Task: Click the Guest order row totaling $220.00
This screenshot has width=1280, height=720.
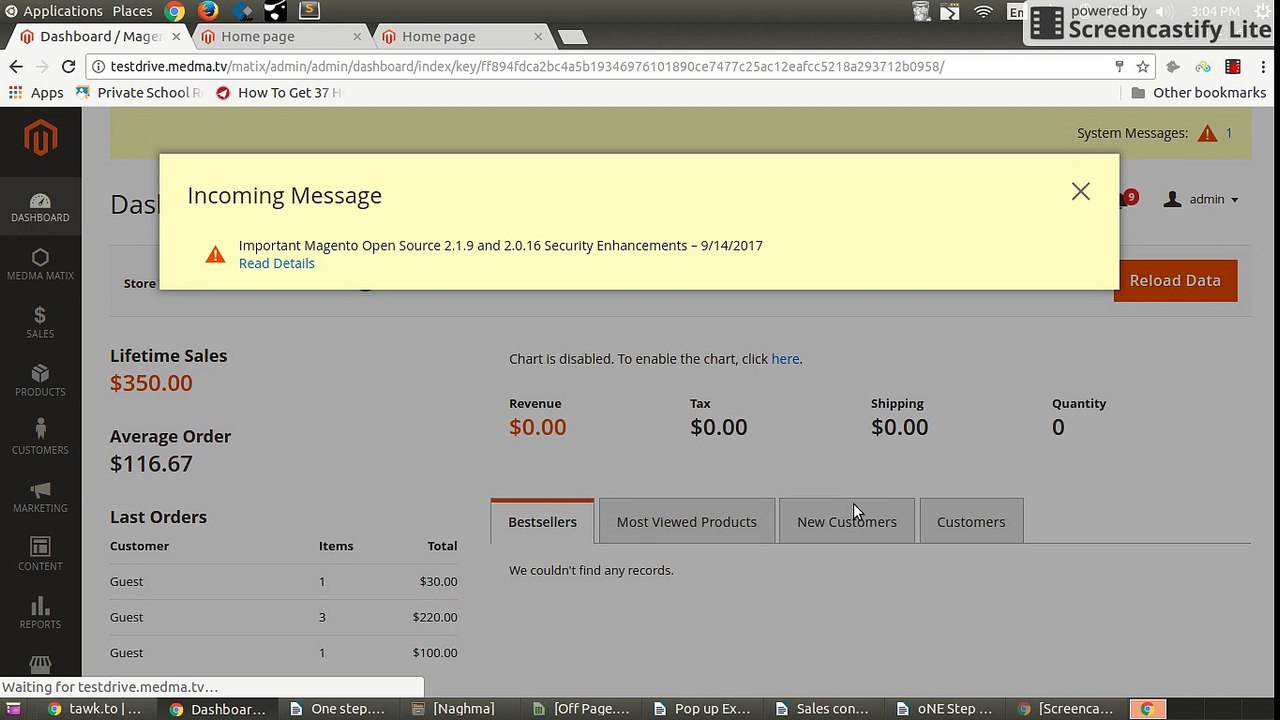Action: point(283,617)
